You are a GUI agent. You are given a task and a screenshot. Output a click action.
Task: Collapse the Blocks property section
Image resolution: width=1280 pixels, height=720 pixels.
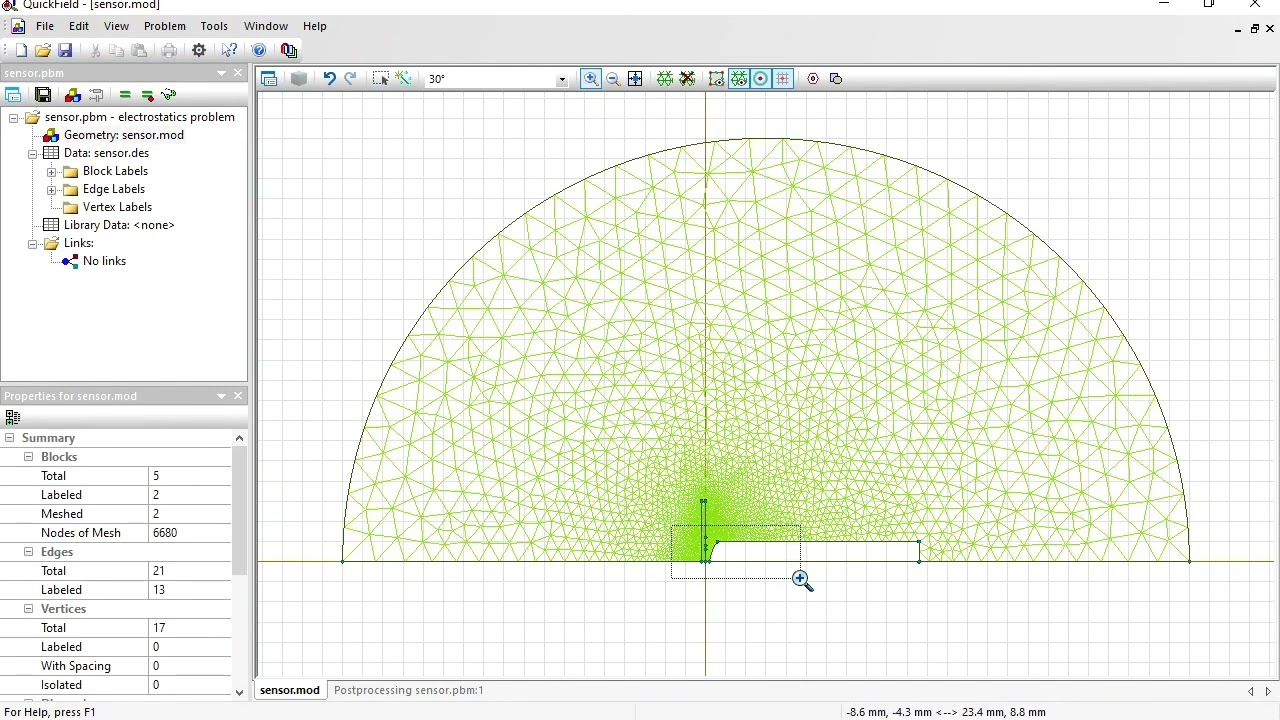click(x=29, y=457)
